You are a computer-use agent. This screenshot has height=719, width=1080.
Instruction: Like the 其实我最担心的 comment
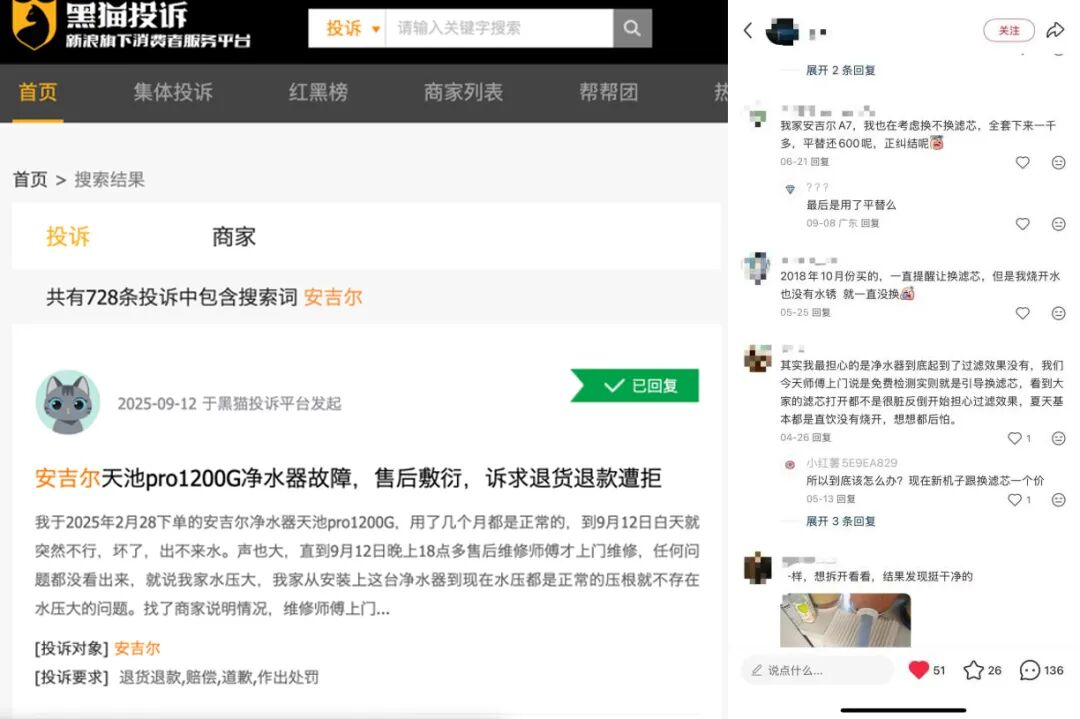pyautogui.click(x=1015, y=438)
